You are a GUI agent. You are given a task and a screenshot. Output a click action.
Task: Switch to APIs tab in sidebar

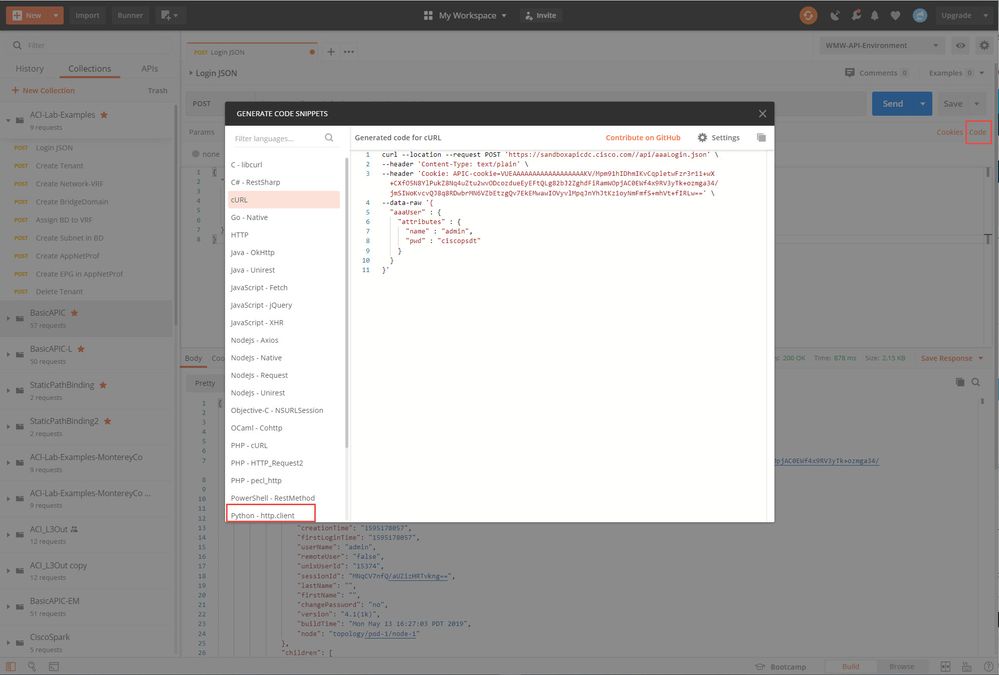(150, 68)
